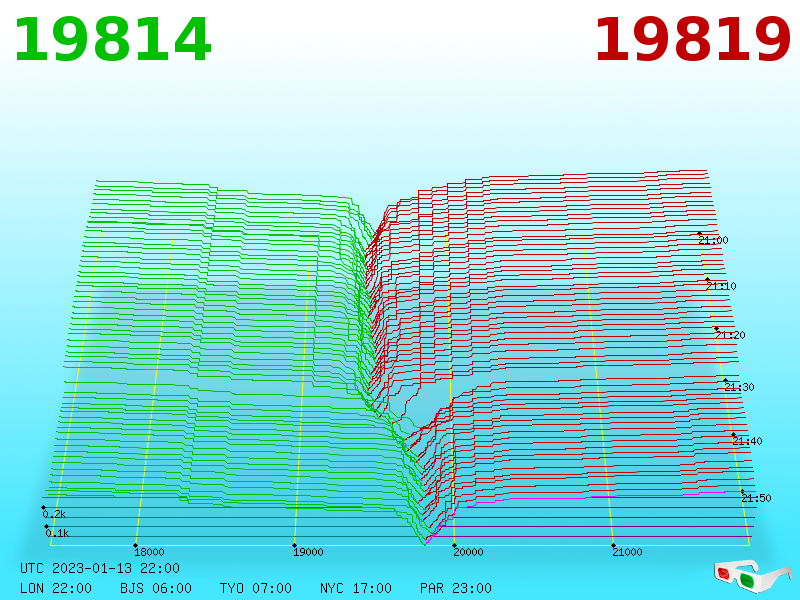Click the 20000 price axis label
The height and width of the screenshot is (600, 800).
[468, 552]
